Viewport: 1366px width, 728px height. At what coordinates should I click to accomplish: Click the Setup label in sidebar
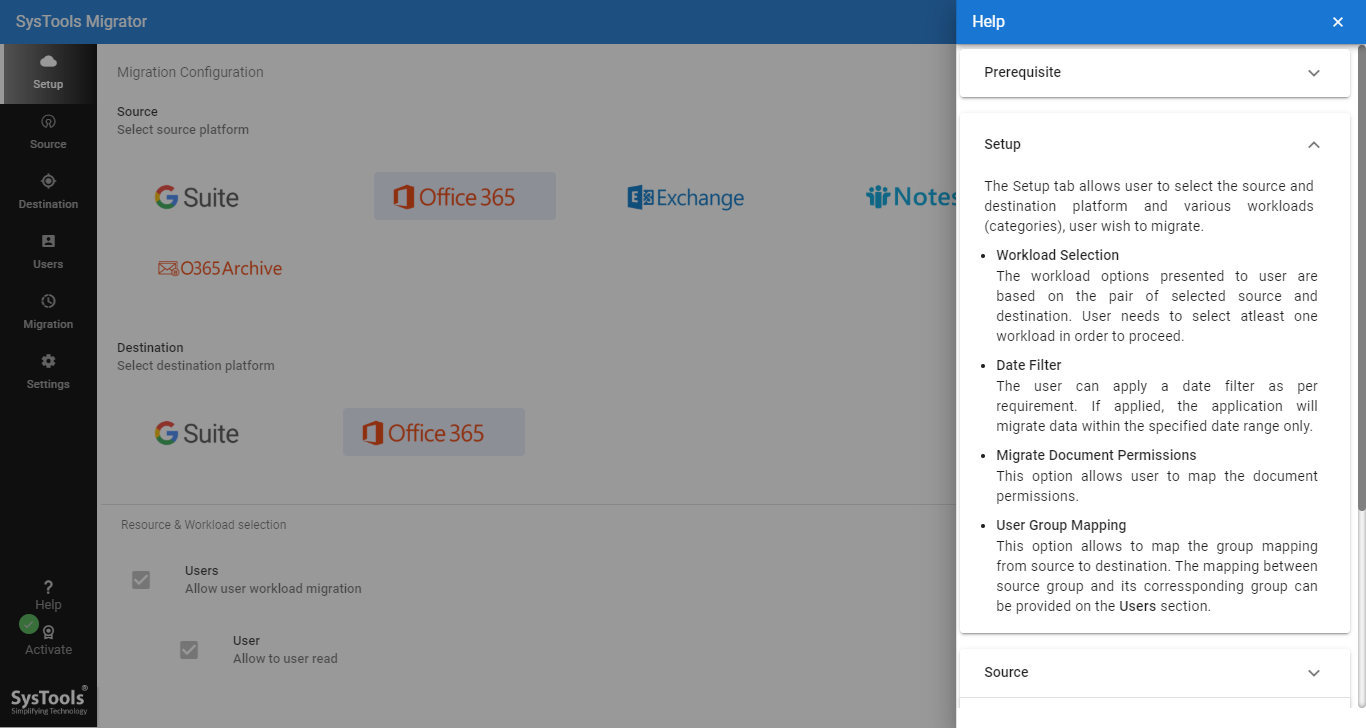pos(48,84)
